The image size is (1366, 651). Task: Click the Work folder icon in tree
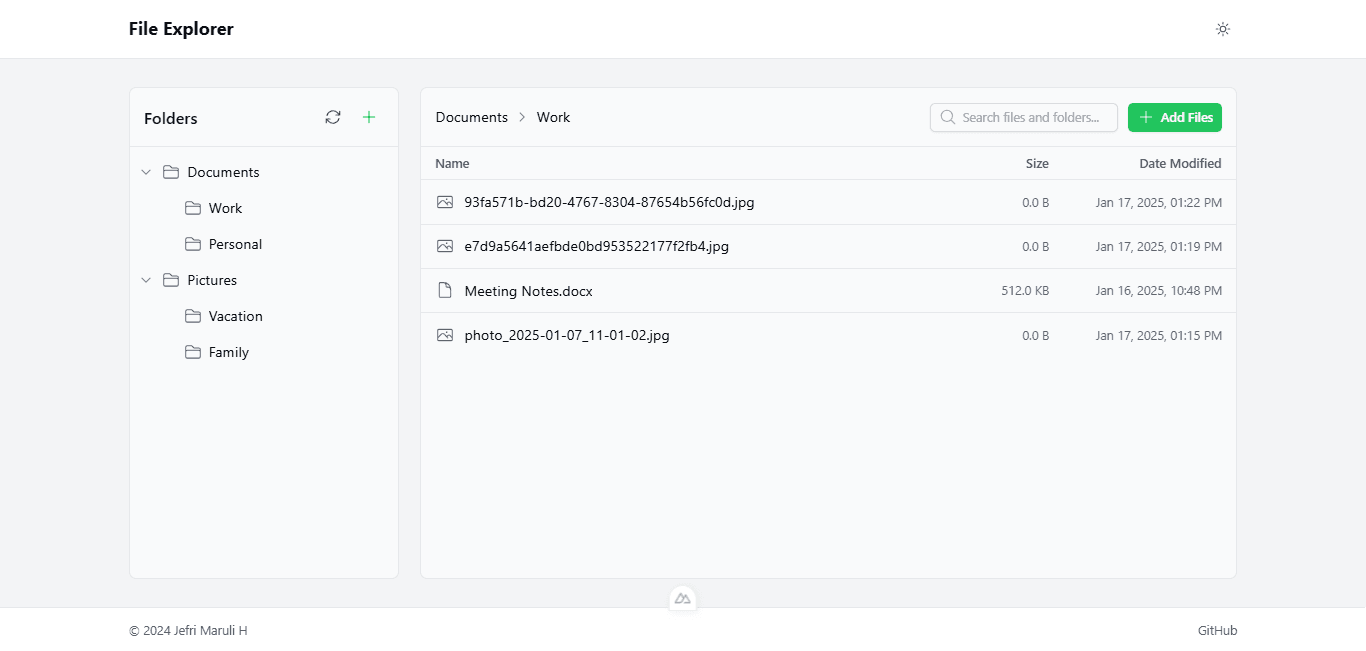pos(193,208)
